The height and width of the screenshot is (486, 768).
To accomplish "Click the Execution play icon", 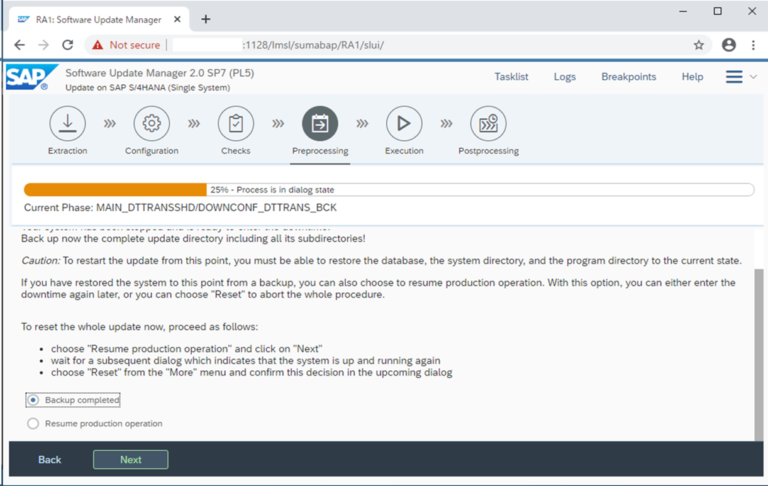I will pyautogui.click(x=404, y=124).
